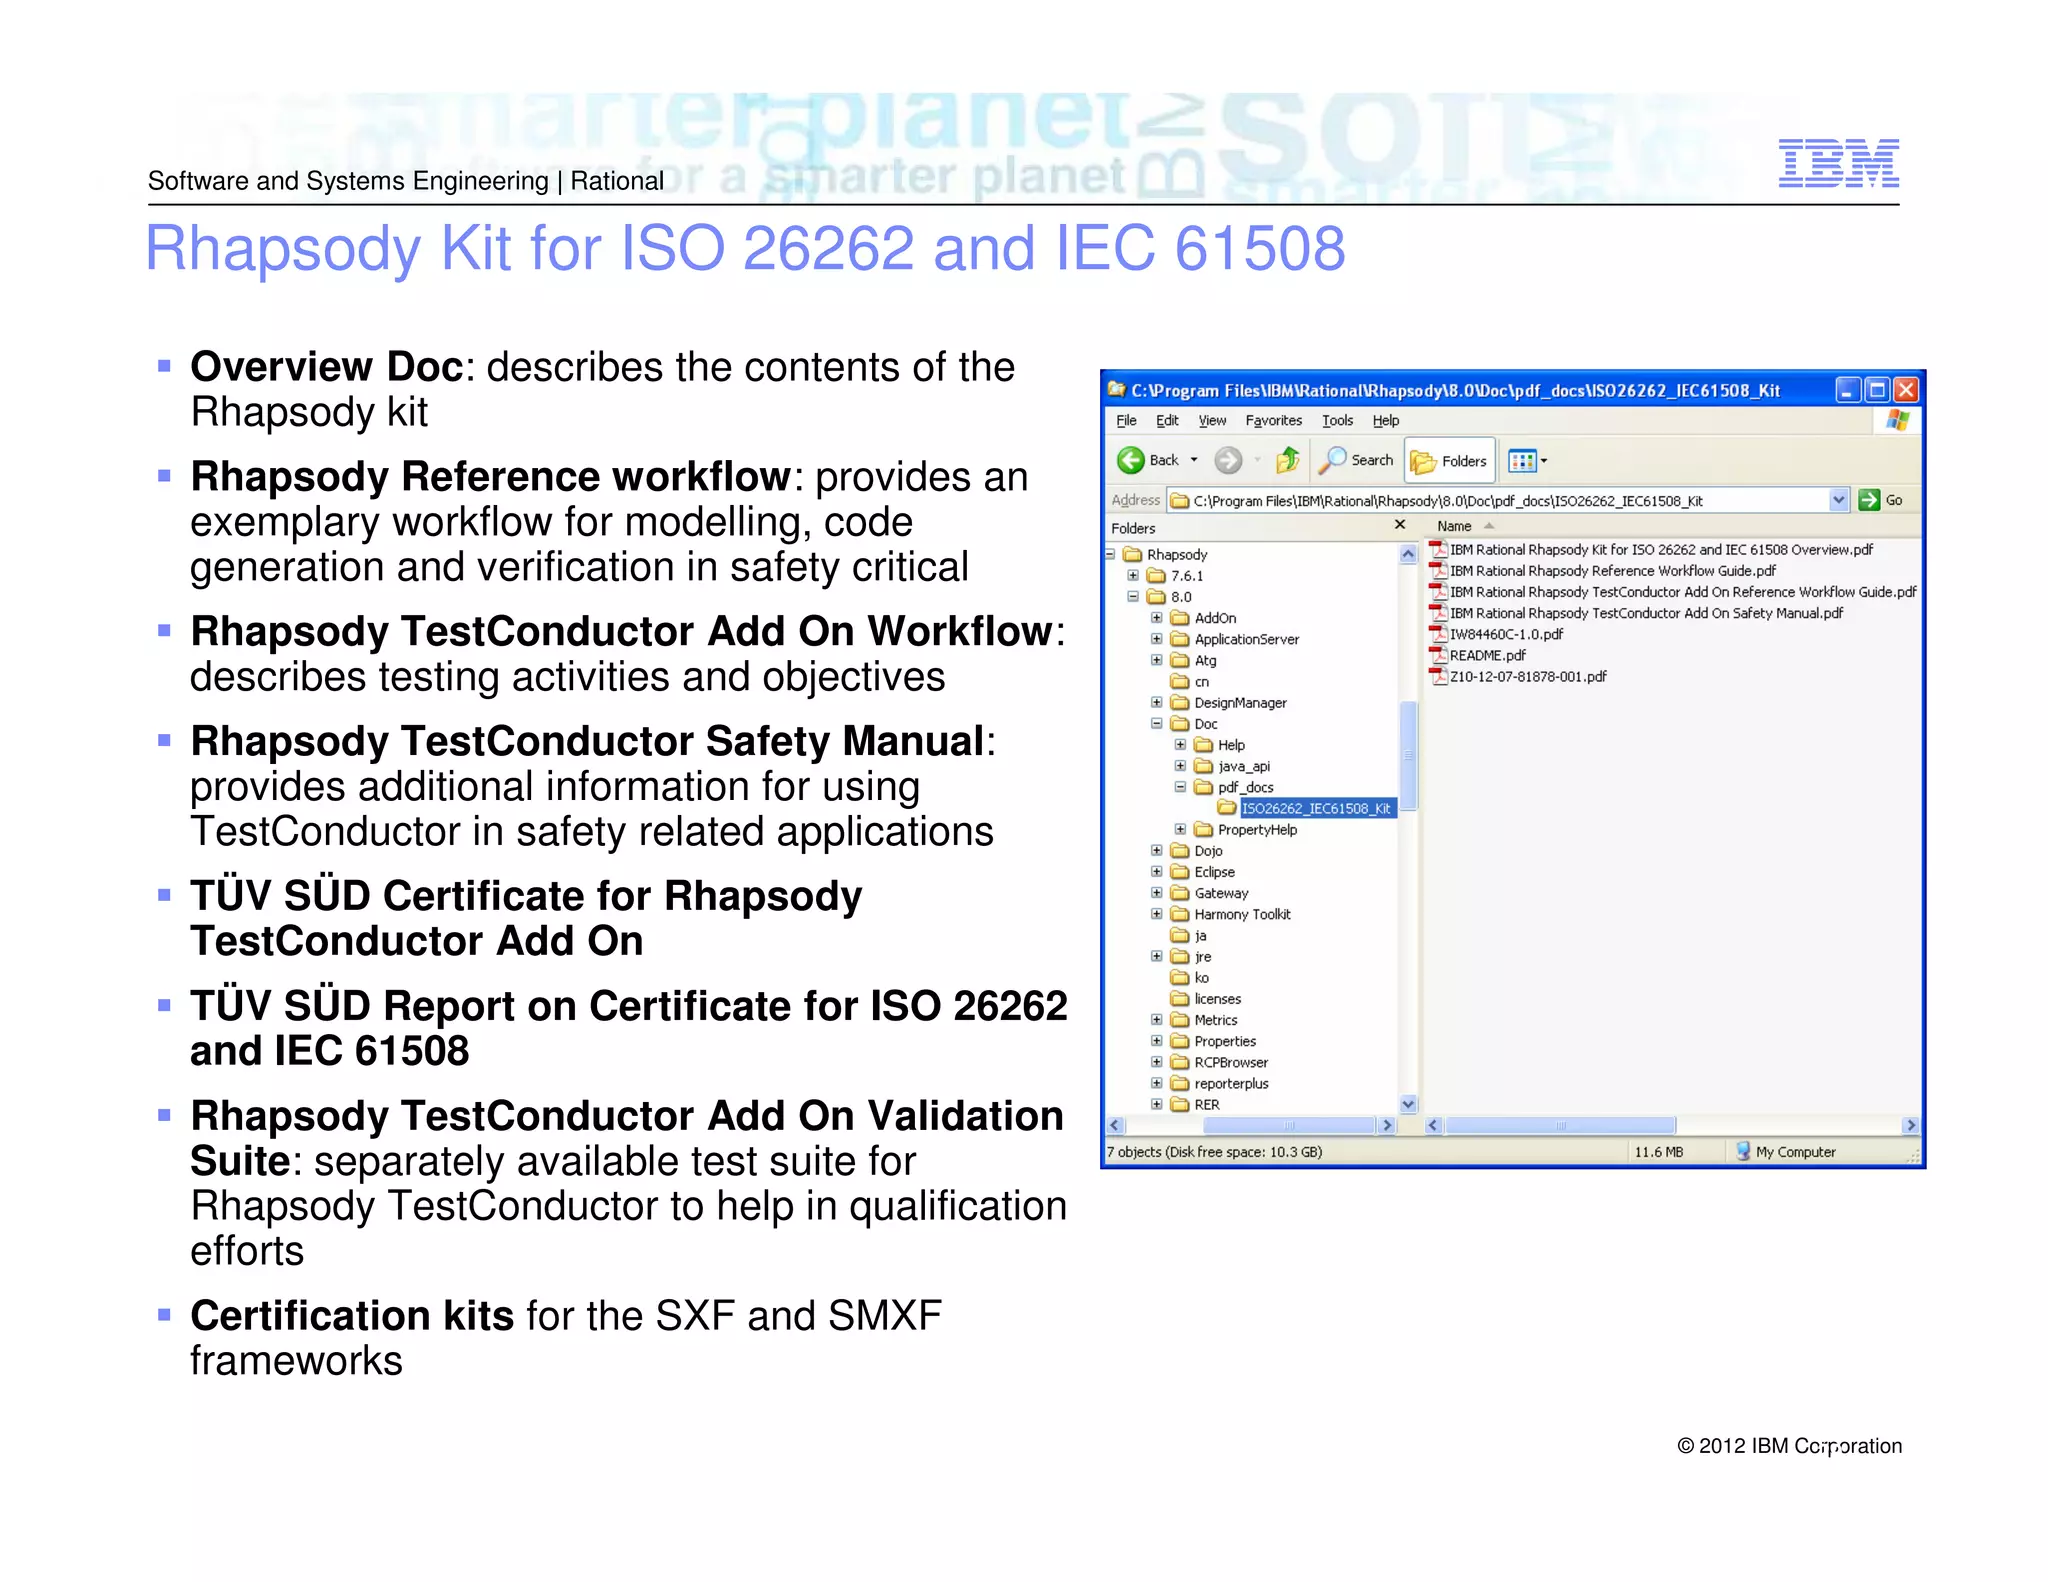Click folder tree horizontal scroll right arrow
Image resolution: width=2048 pixels, height=1582 pixels.
(x=1386, y=1125)
